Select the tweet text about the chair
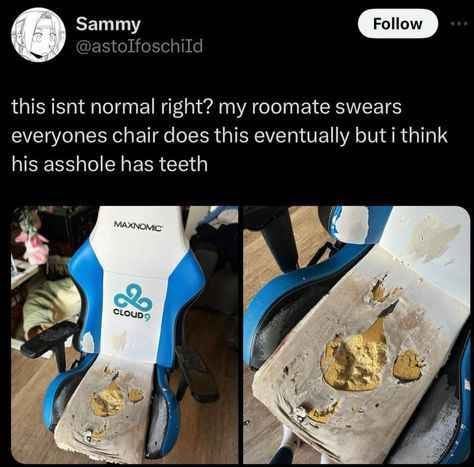The width and height of the screenshot is (474, 467). tap(229, 135)
